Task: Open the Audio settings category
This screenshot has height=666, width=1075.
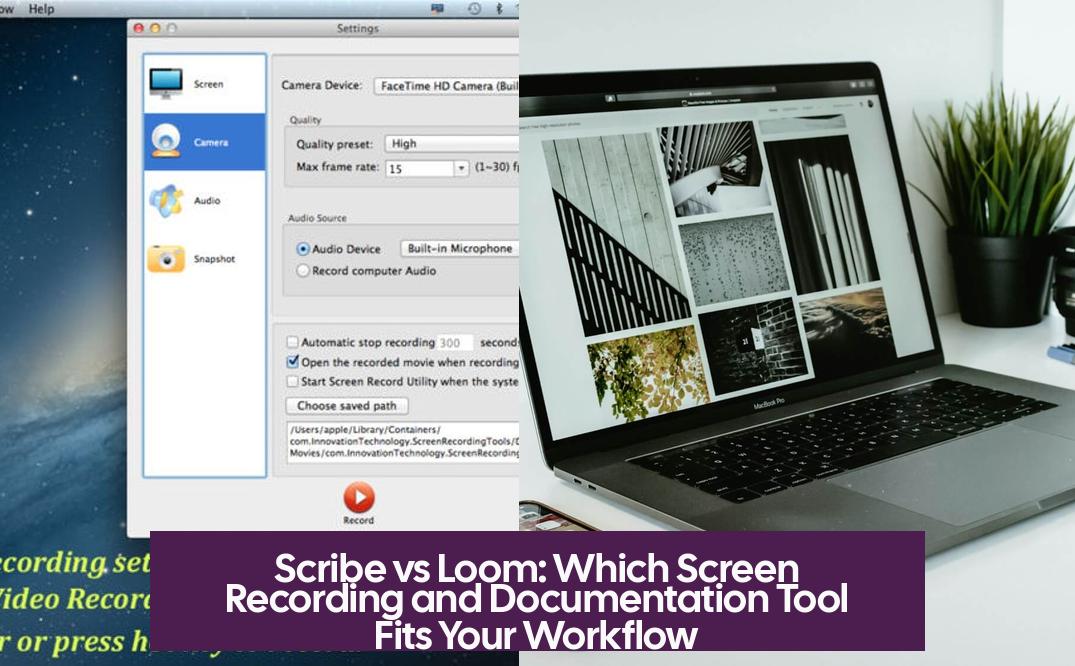Action: tap(204, 200)
